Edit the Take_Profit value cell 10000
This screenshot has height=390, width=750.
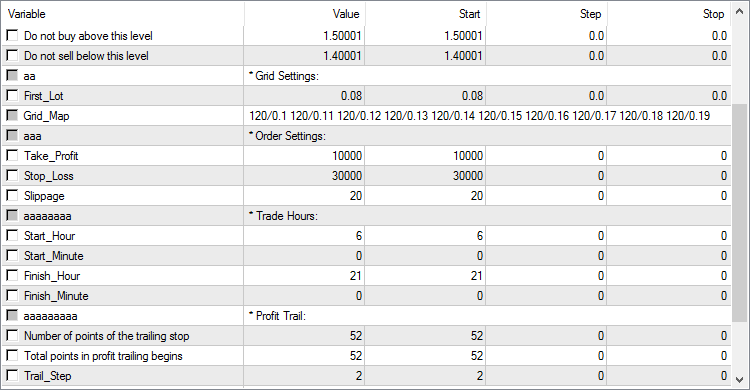tap(304, 156)
